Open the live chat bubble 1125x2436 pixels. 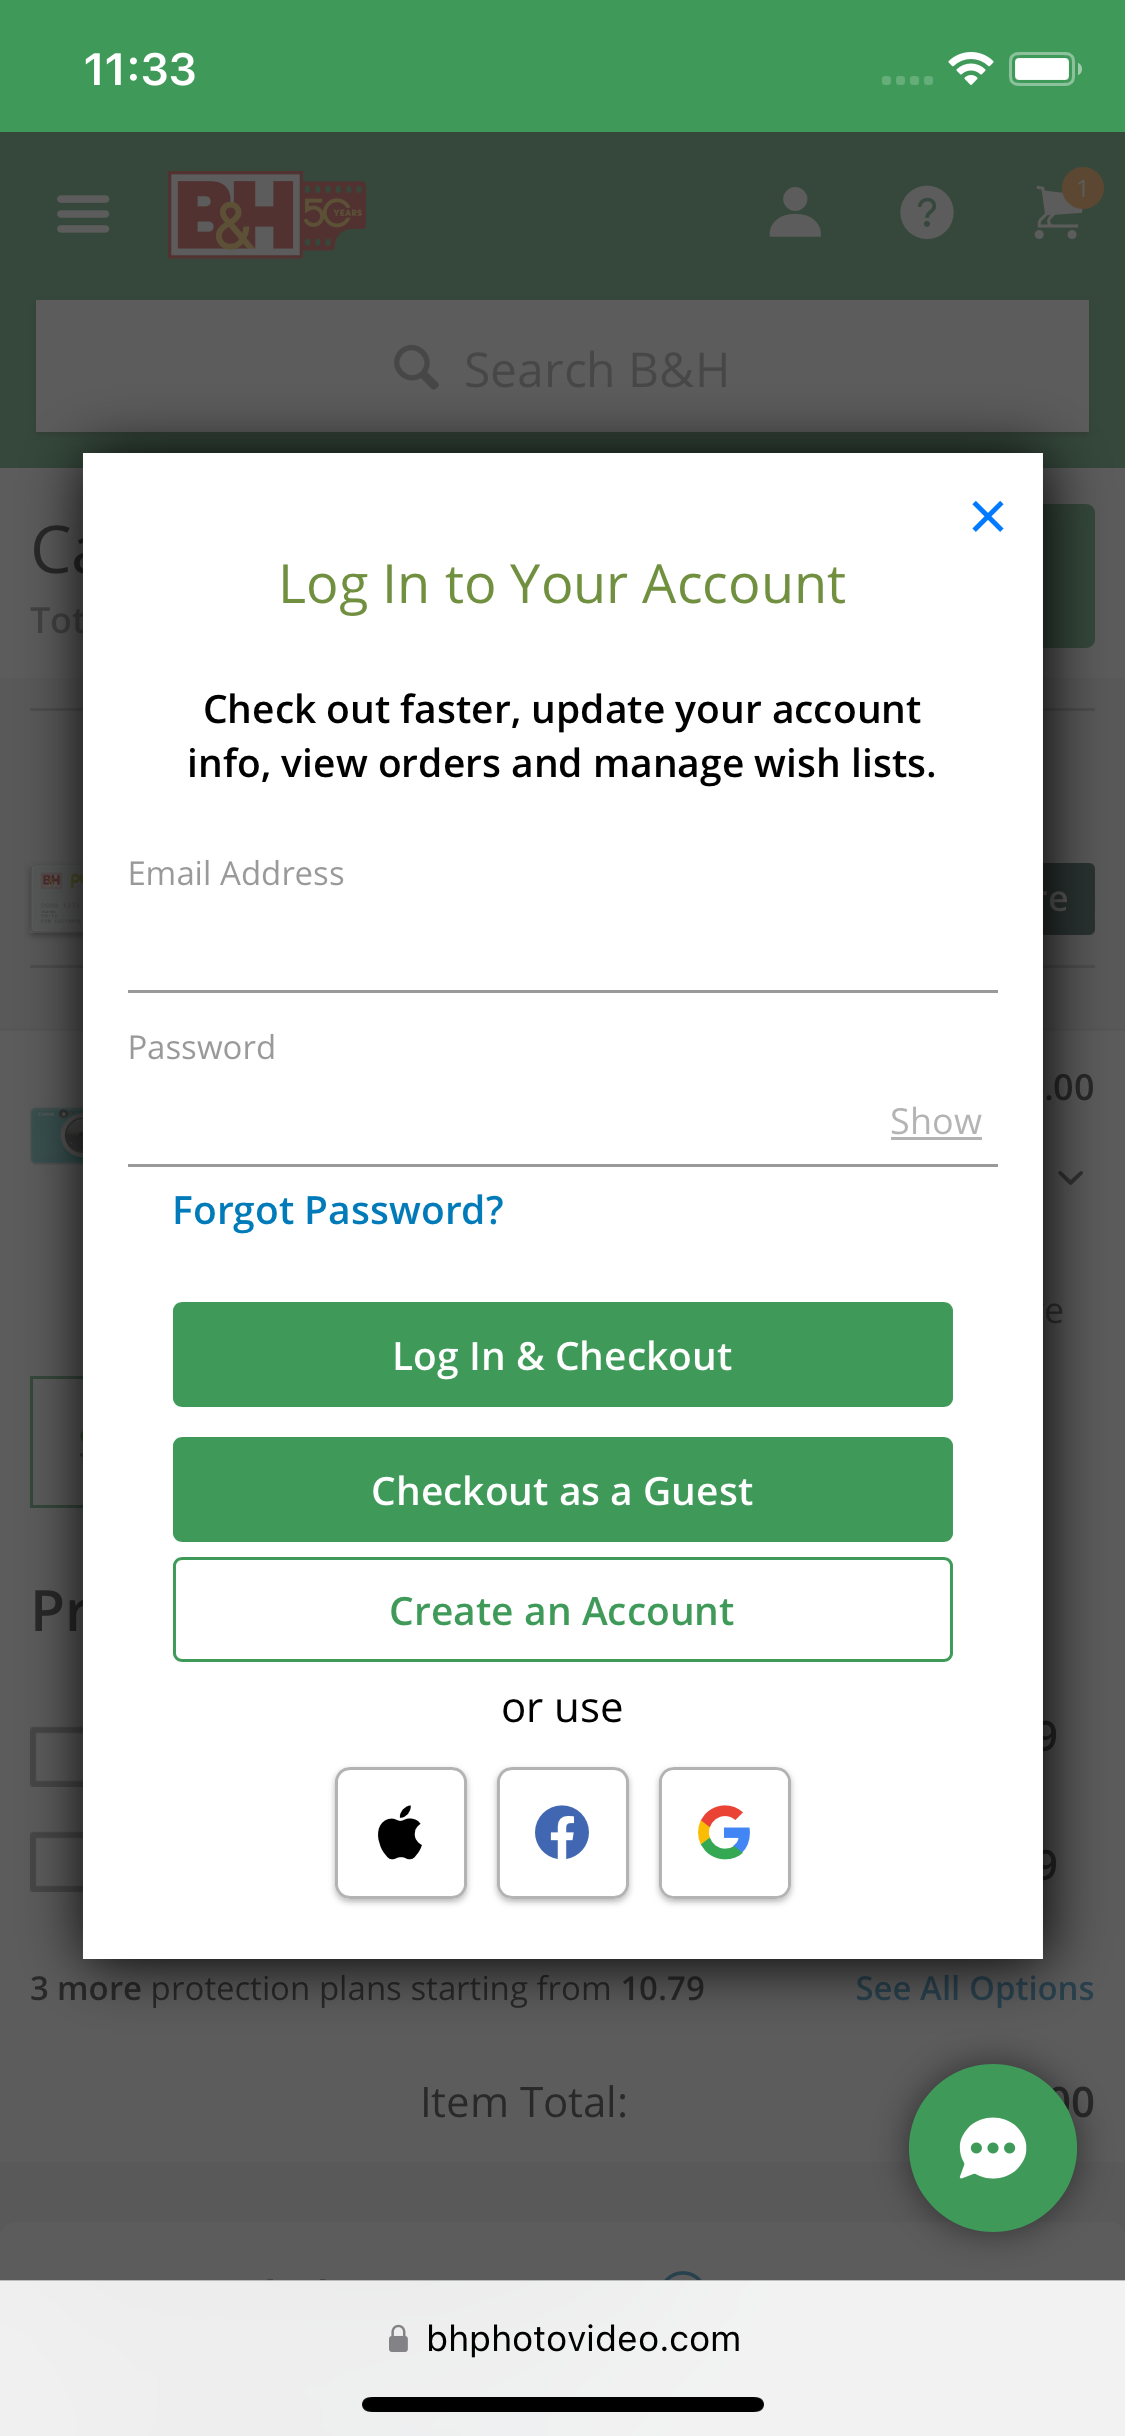992,2147
